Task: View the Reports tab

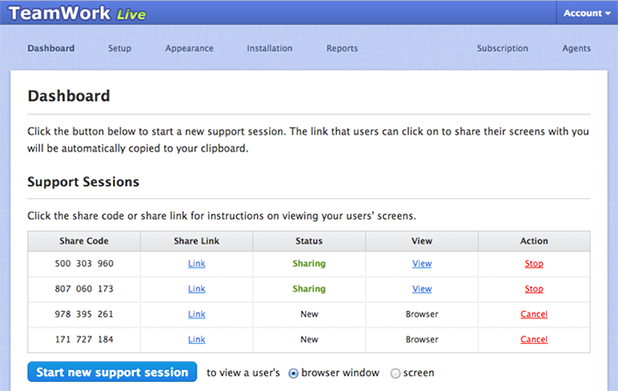Action: pos(342,48)
